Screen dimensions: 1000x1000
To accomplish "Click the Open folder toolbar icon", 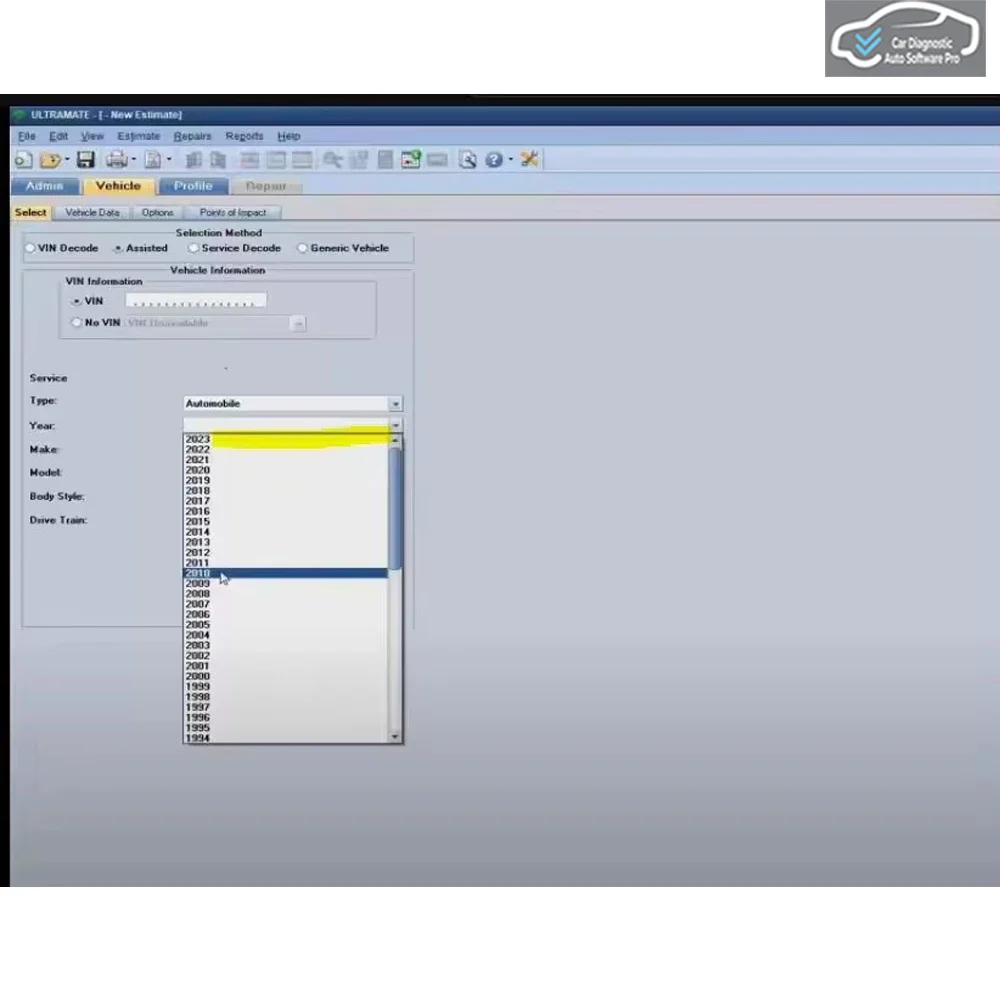I will click(x=50, y=159).
